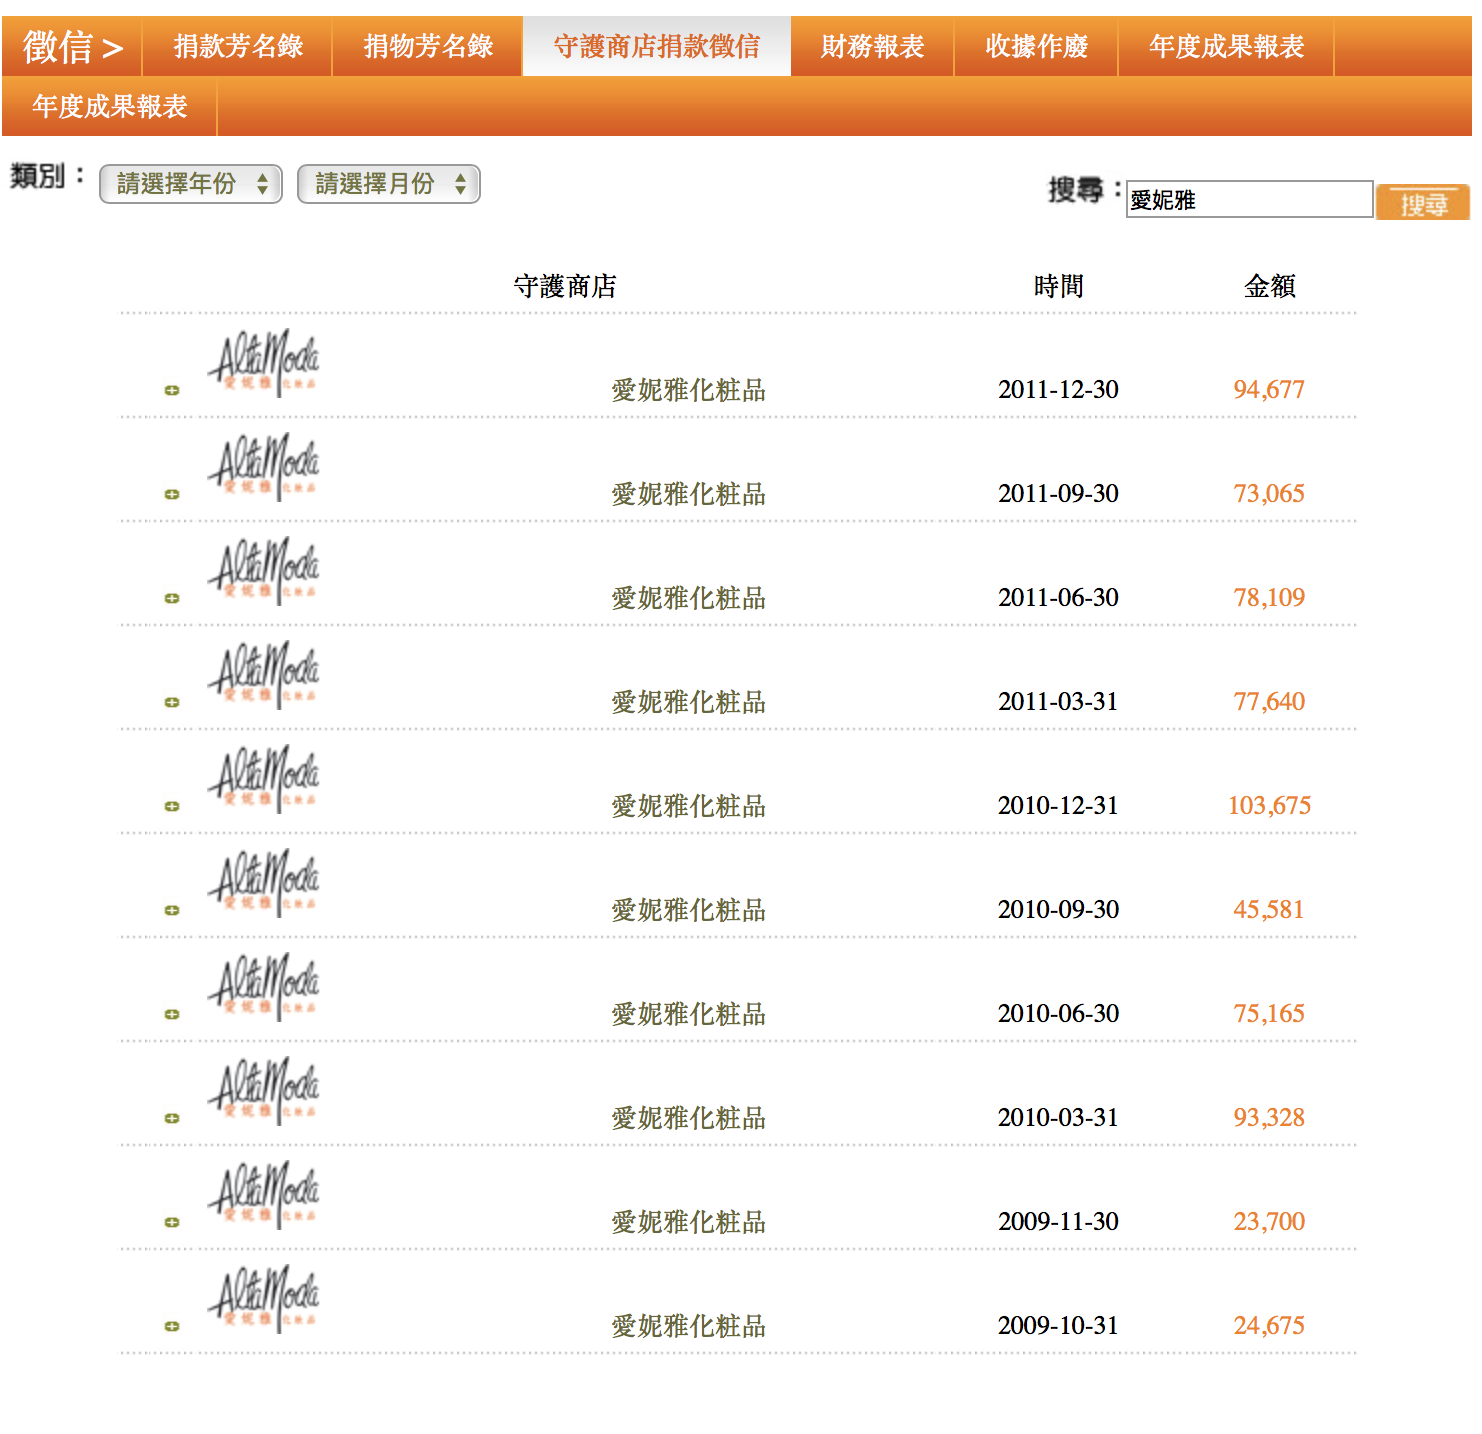Click Alta Moda logo in 2010-09-30 row

tap(264, 883)
